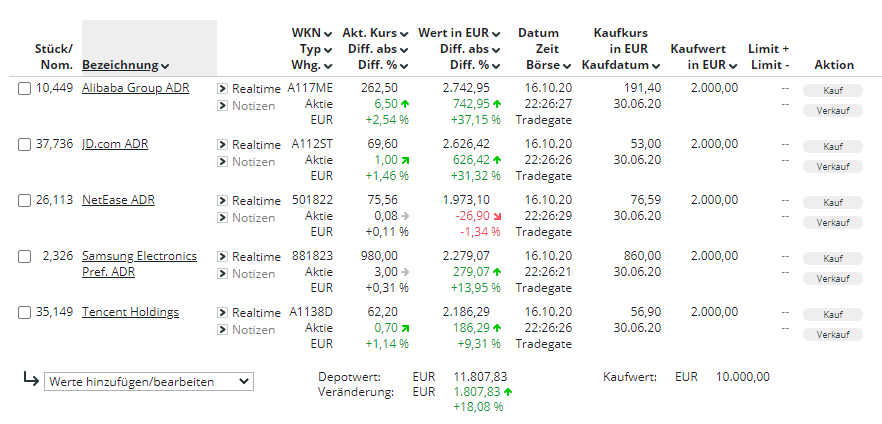Click Verkauf button for JD.com ADR
The width and height of the screenshot is (882, 424).
click(832, 167)
